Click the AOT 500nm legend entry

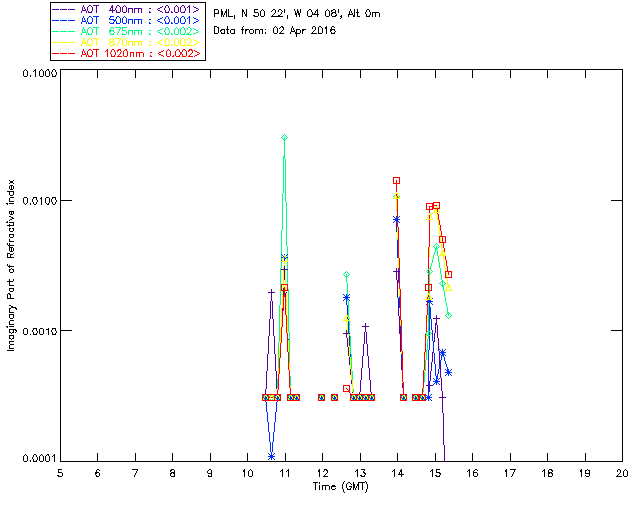[x=127, y=20]
